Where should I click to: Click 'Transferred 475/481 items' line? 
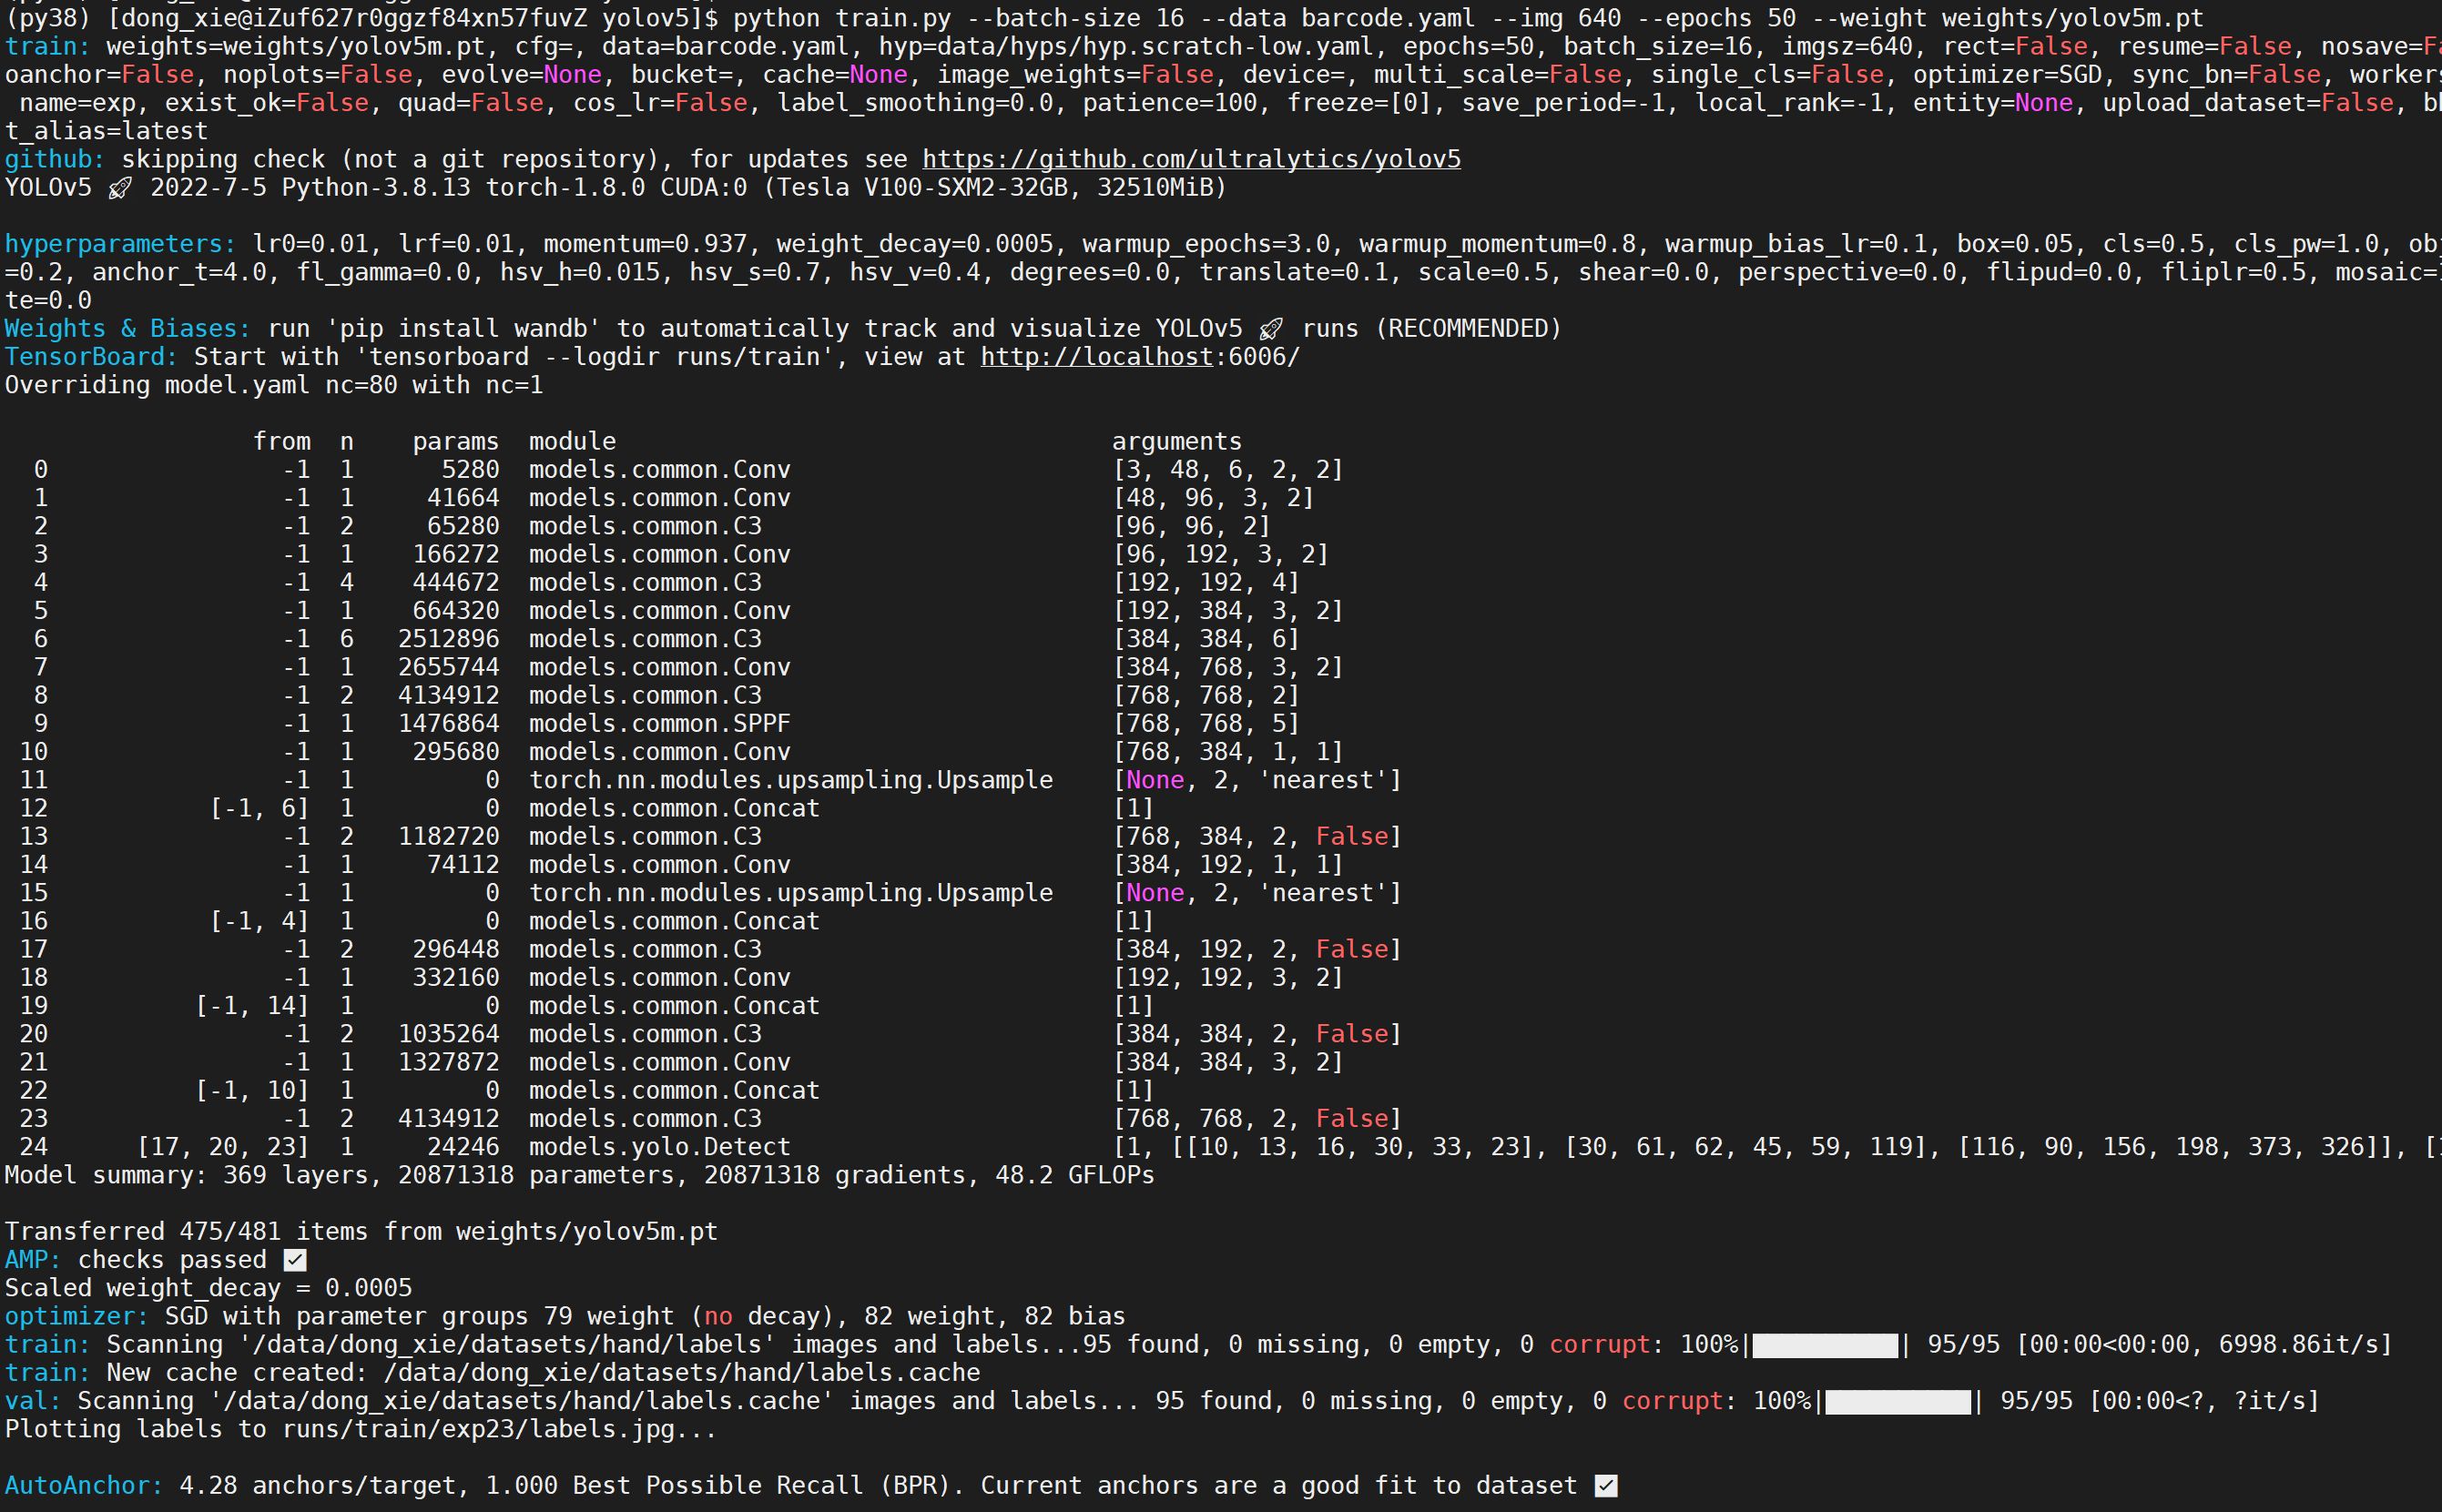pos(362,1232)
